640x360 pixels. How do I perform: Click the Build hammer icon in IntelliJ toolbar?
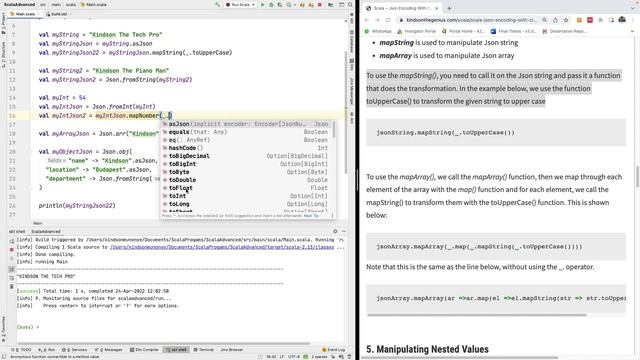pos(217,4)
